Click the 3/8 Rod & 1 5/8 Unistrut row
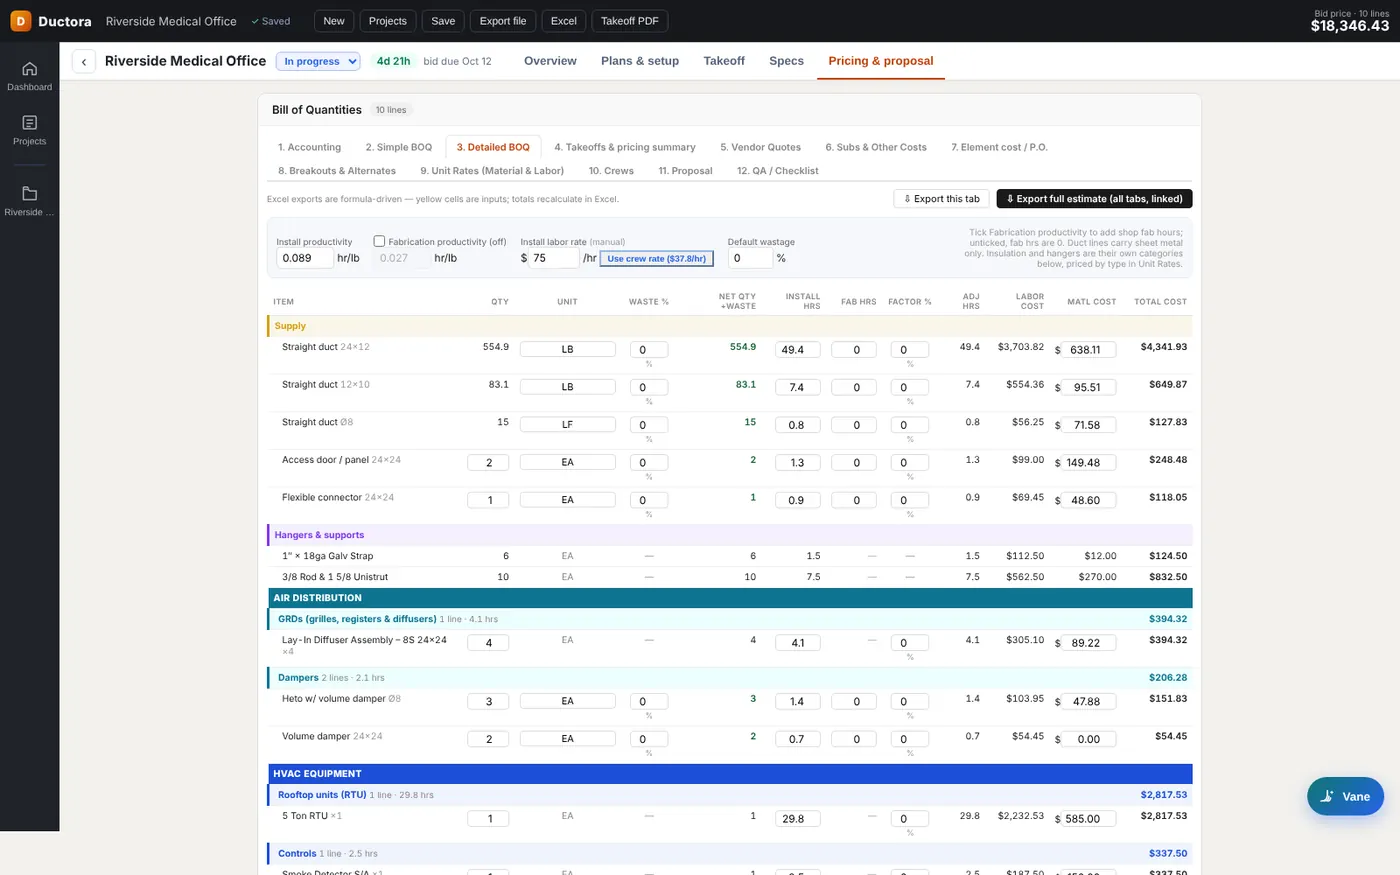Image resolution: width=1400 pixels, height=875 pixels. [729, 577]
